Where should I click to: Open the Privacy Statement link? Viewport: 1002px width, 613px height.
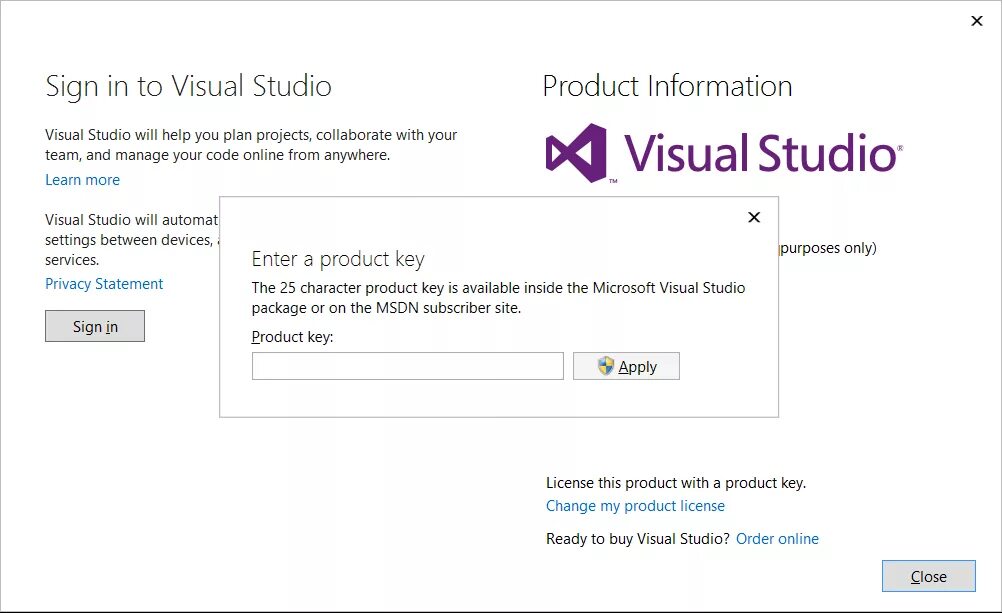point(104,284)
